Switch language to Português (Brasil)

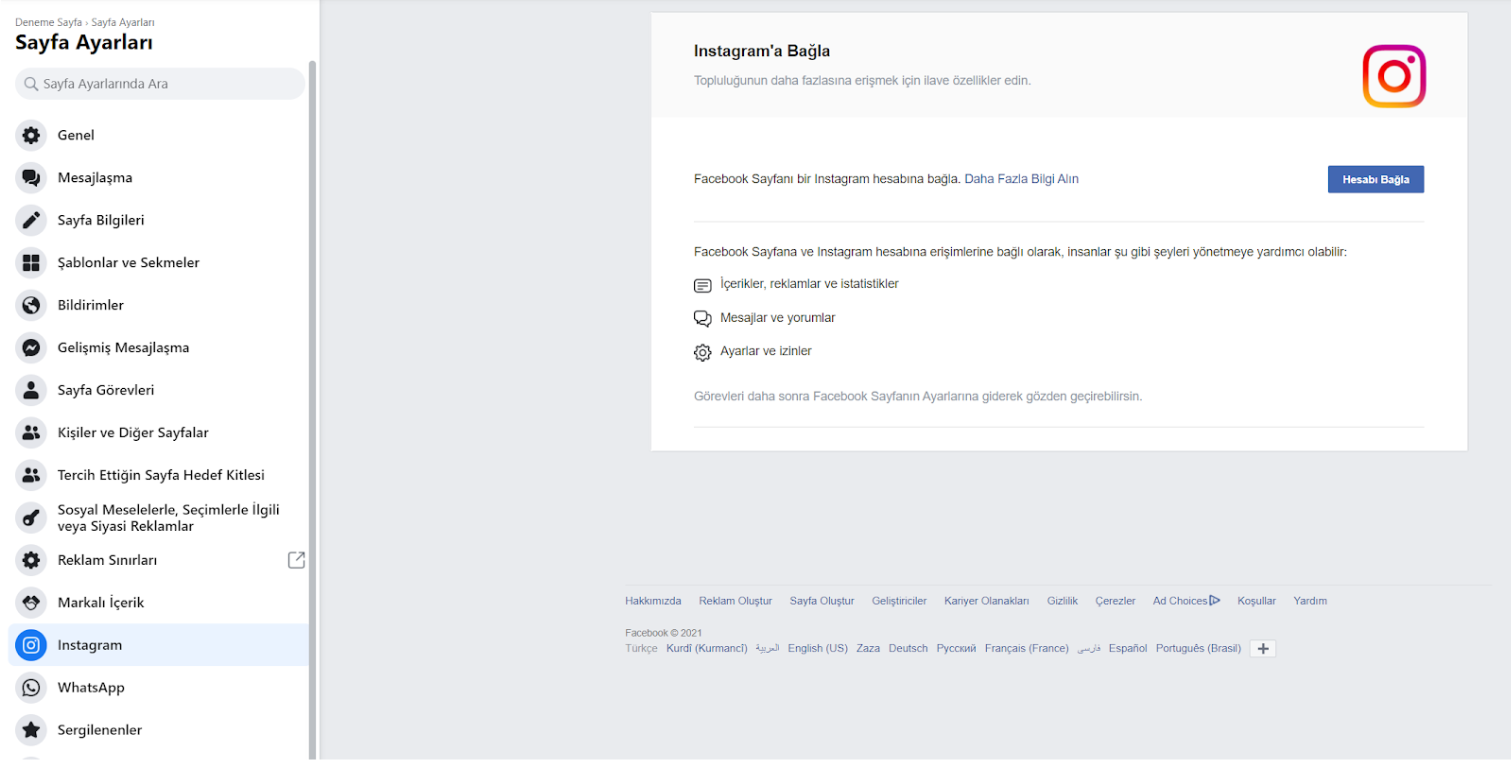pos(1198,649)
